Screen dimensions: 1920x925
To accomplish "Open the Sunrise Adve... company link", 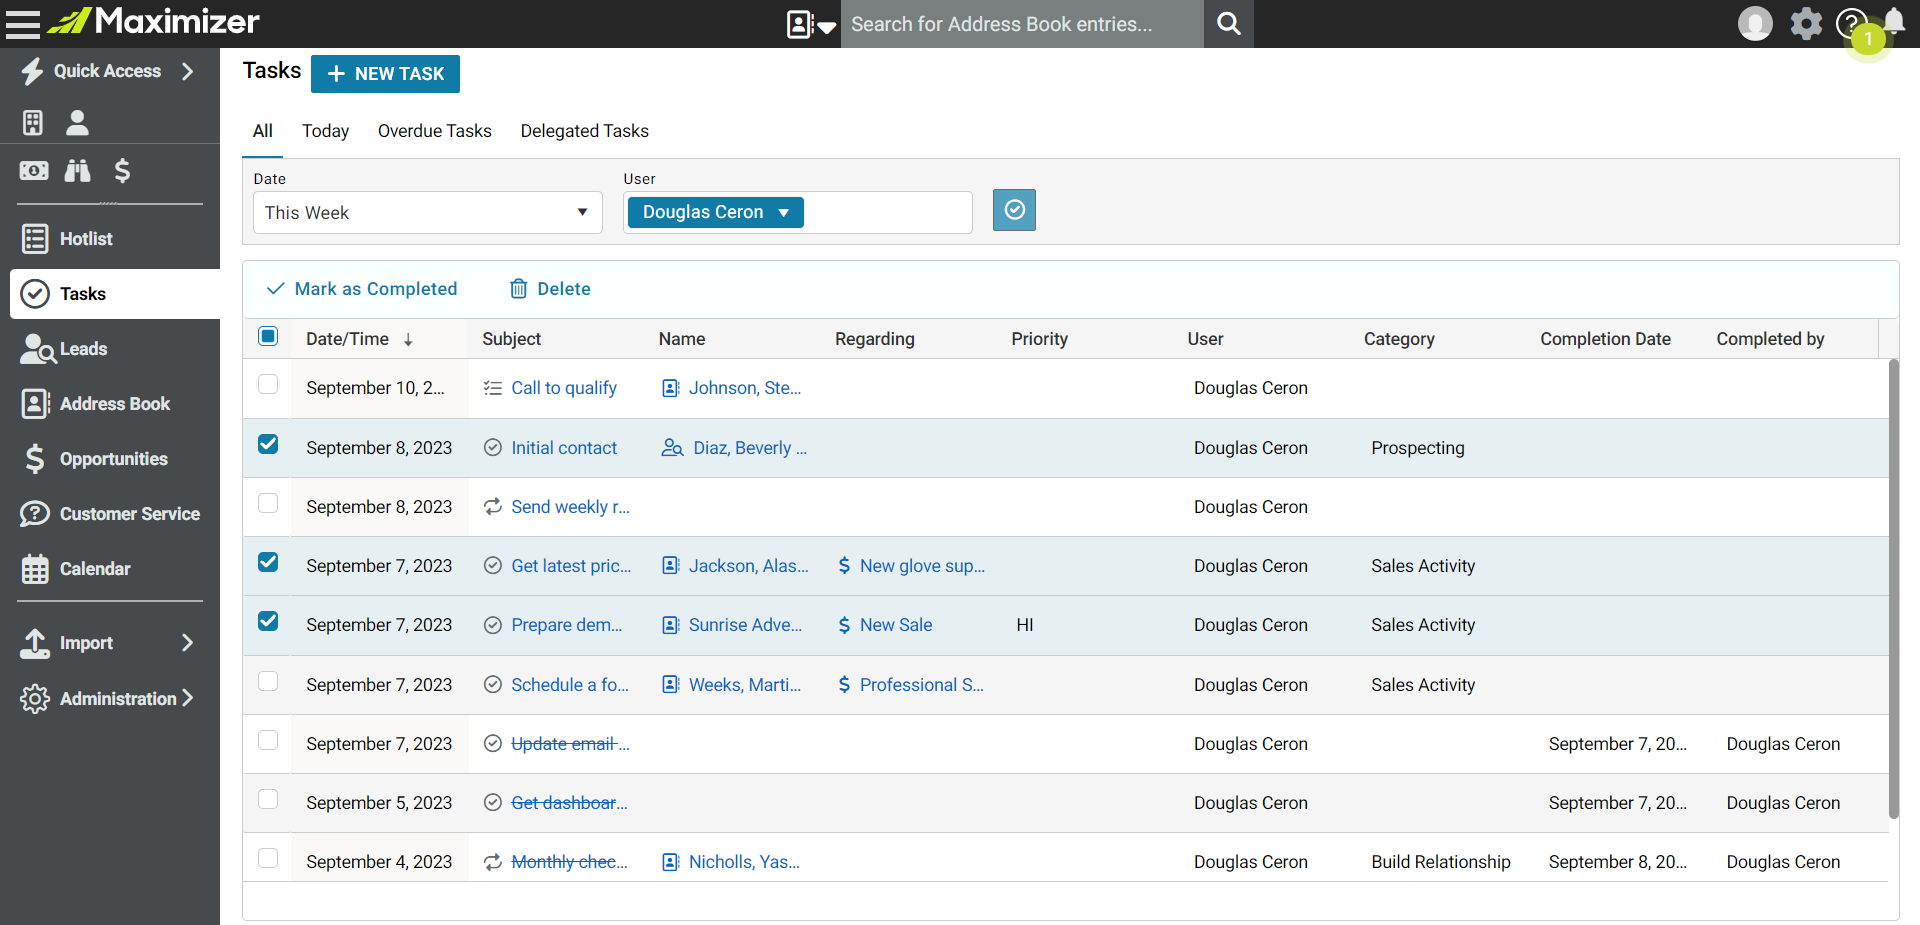I will 745,625.
